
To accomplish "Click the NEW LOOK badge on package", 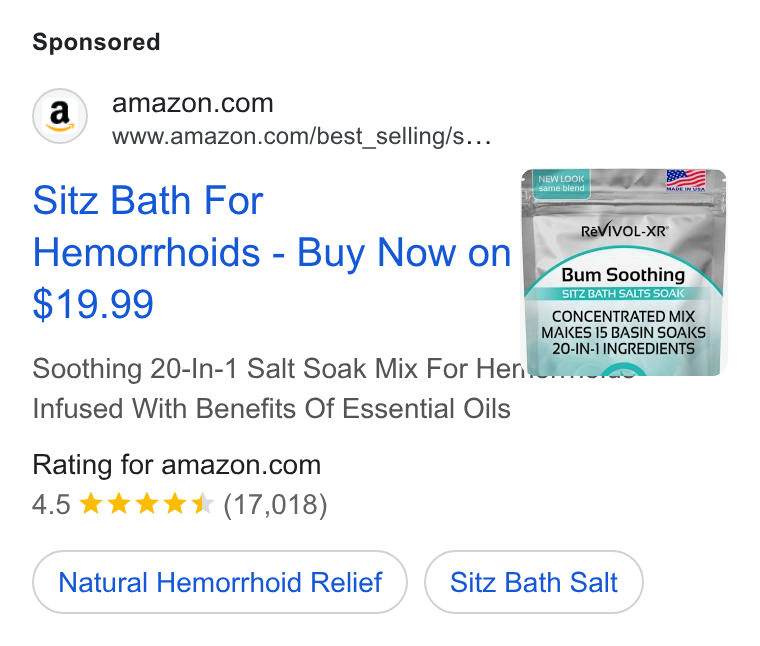I will coord(561,183).
